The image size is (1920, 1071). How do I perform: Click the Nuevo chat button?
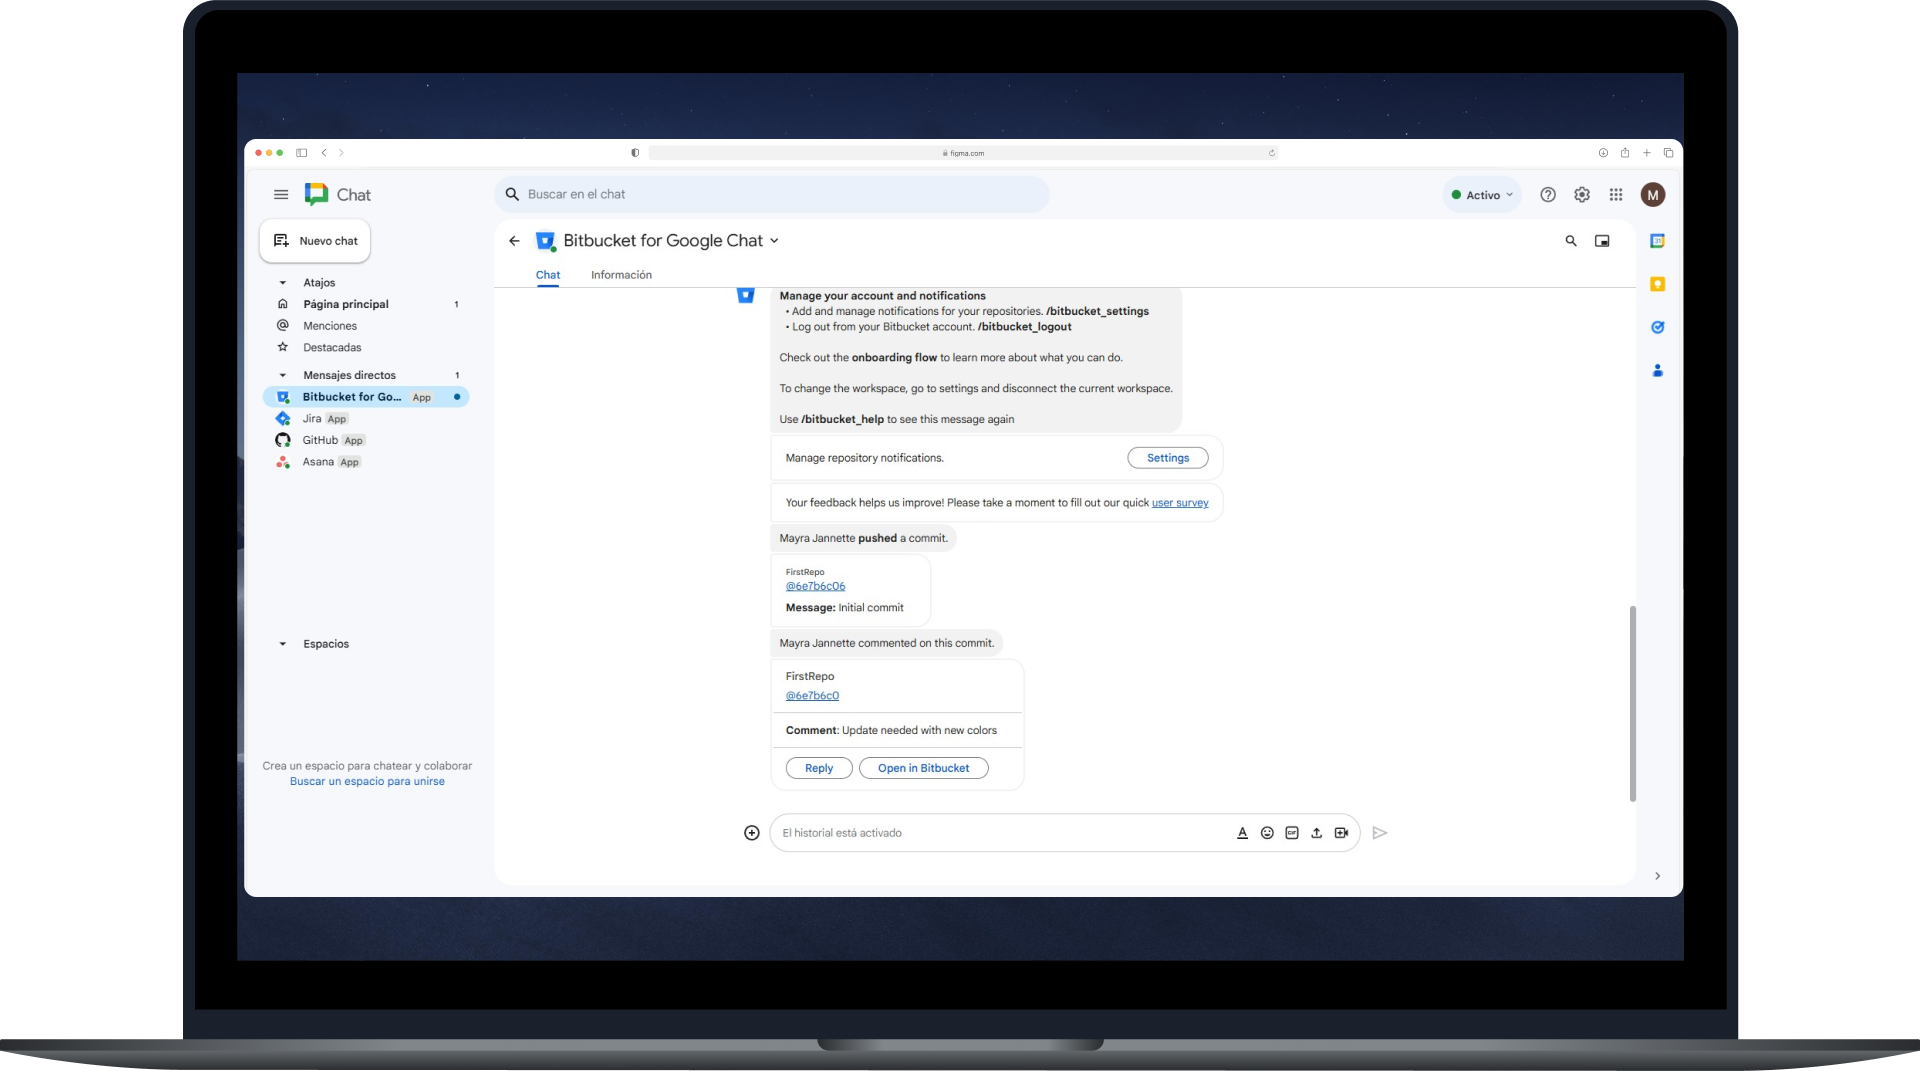pos(315,241)
